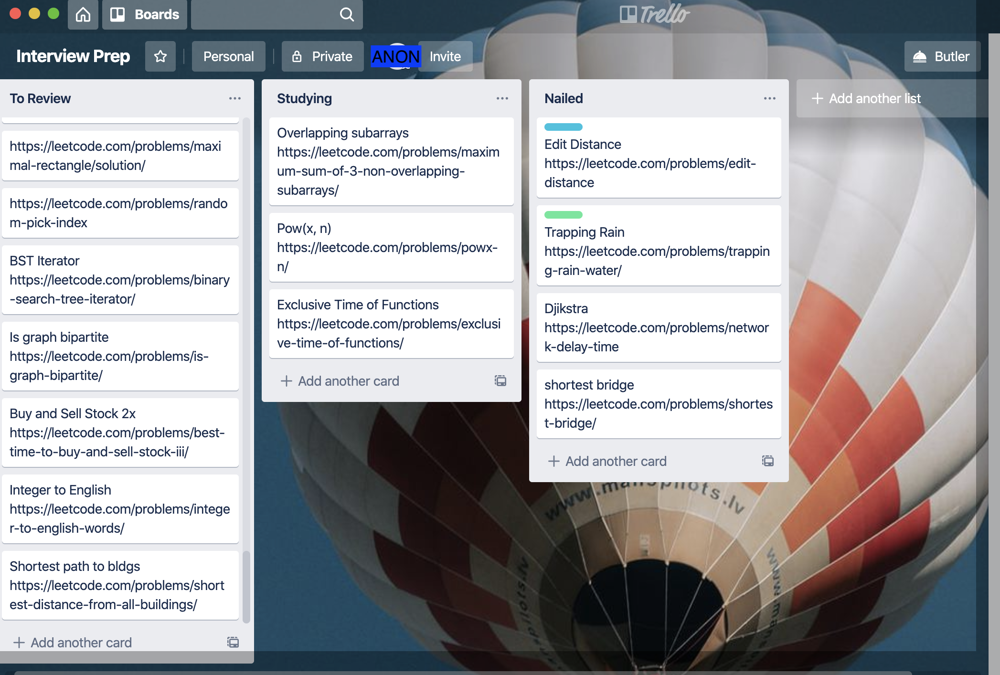Open the Is graph bipartite card
1000x675 pixels.
[x=121, y=356]
